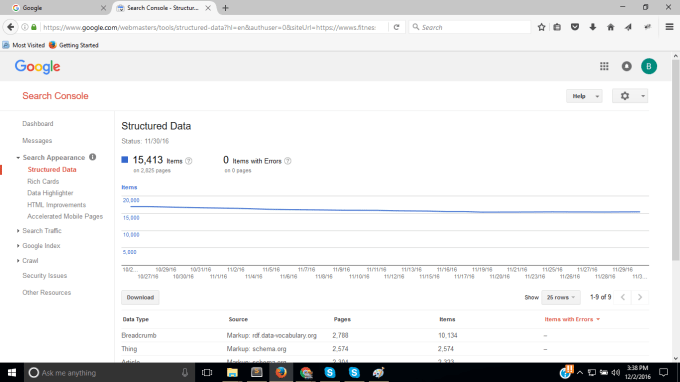Open Other Resources in sidebar
Image resolution: width=680 pixels, height=382 pixels.
click(x=46, y=293)
